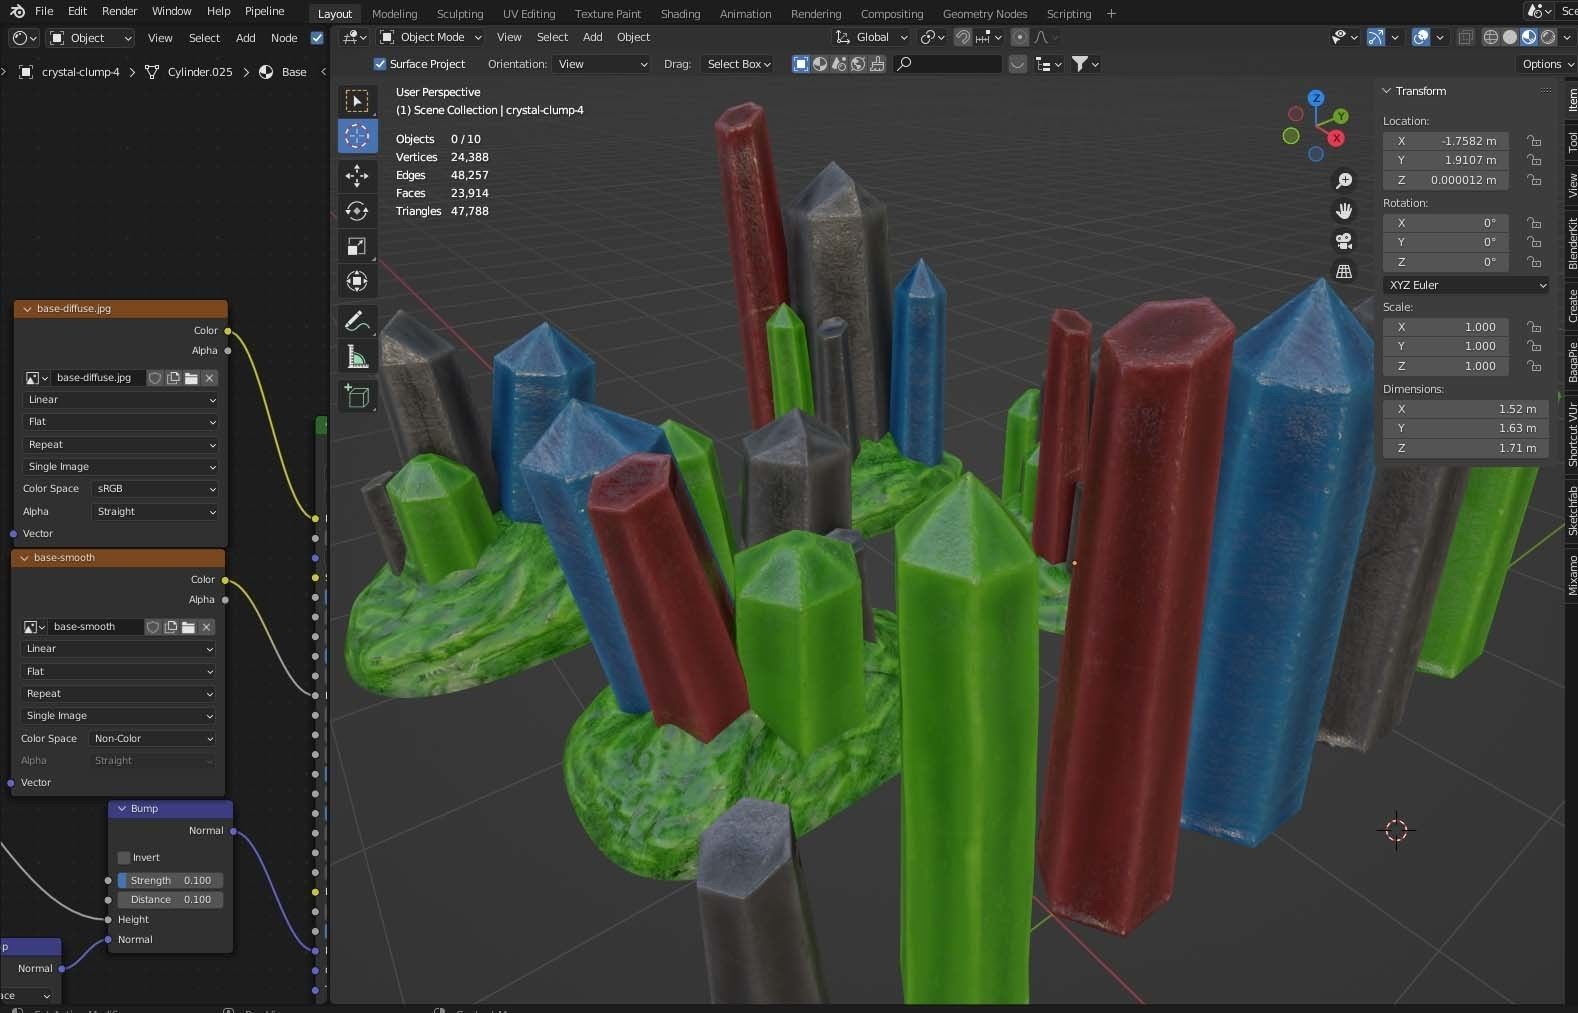
Task: Toggle Surface Project checkbox
Action: click(x=380, y=64)
